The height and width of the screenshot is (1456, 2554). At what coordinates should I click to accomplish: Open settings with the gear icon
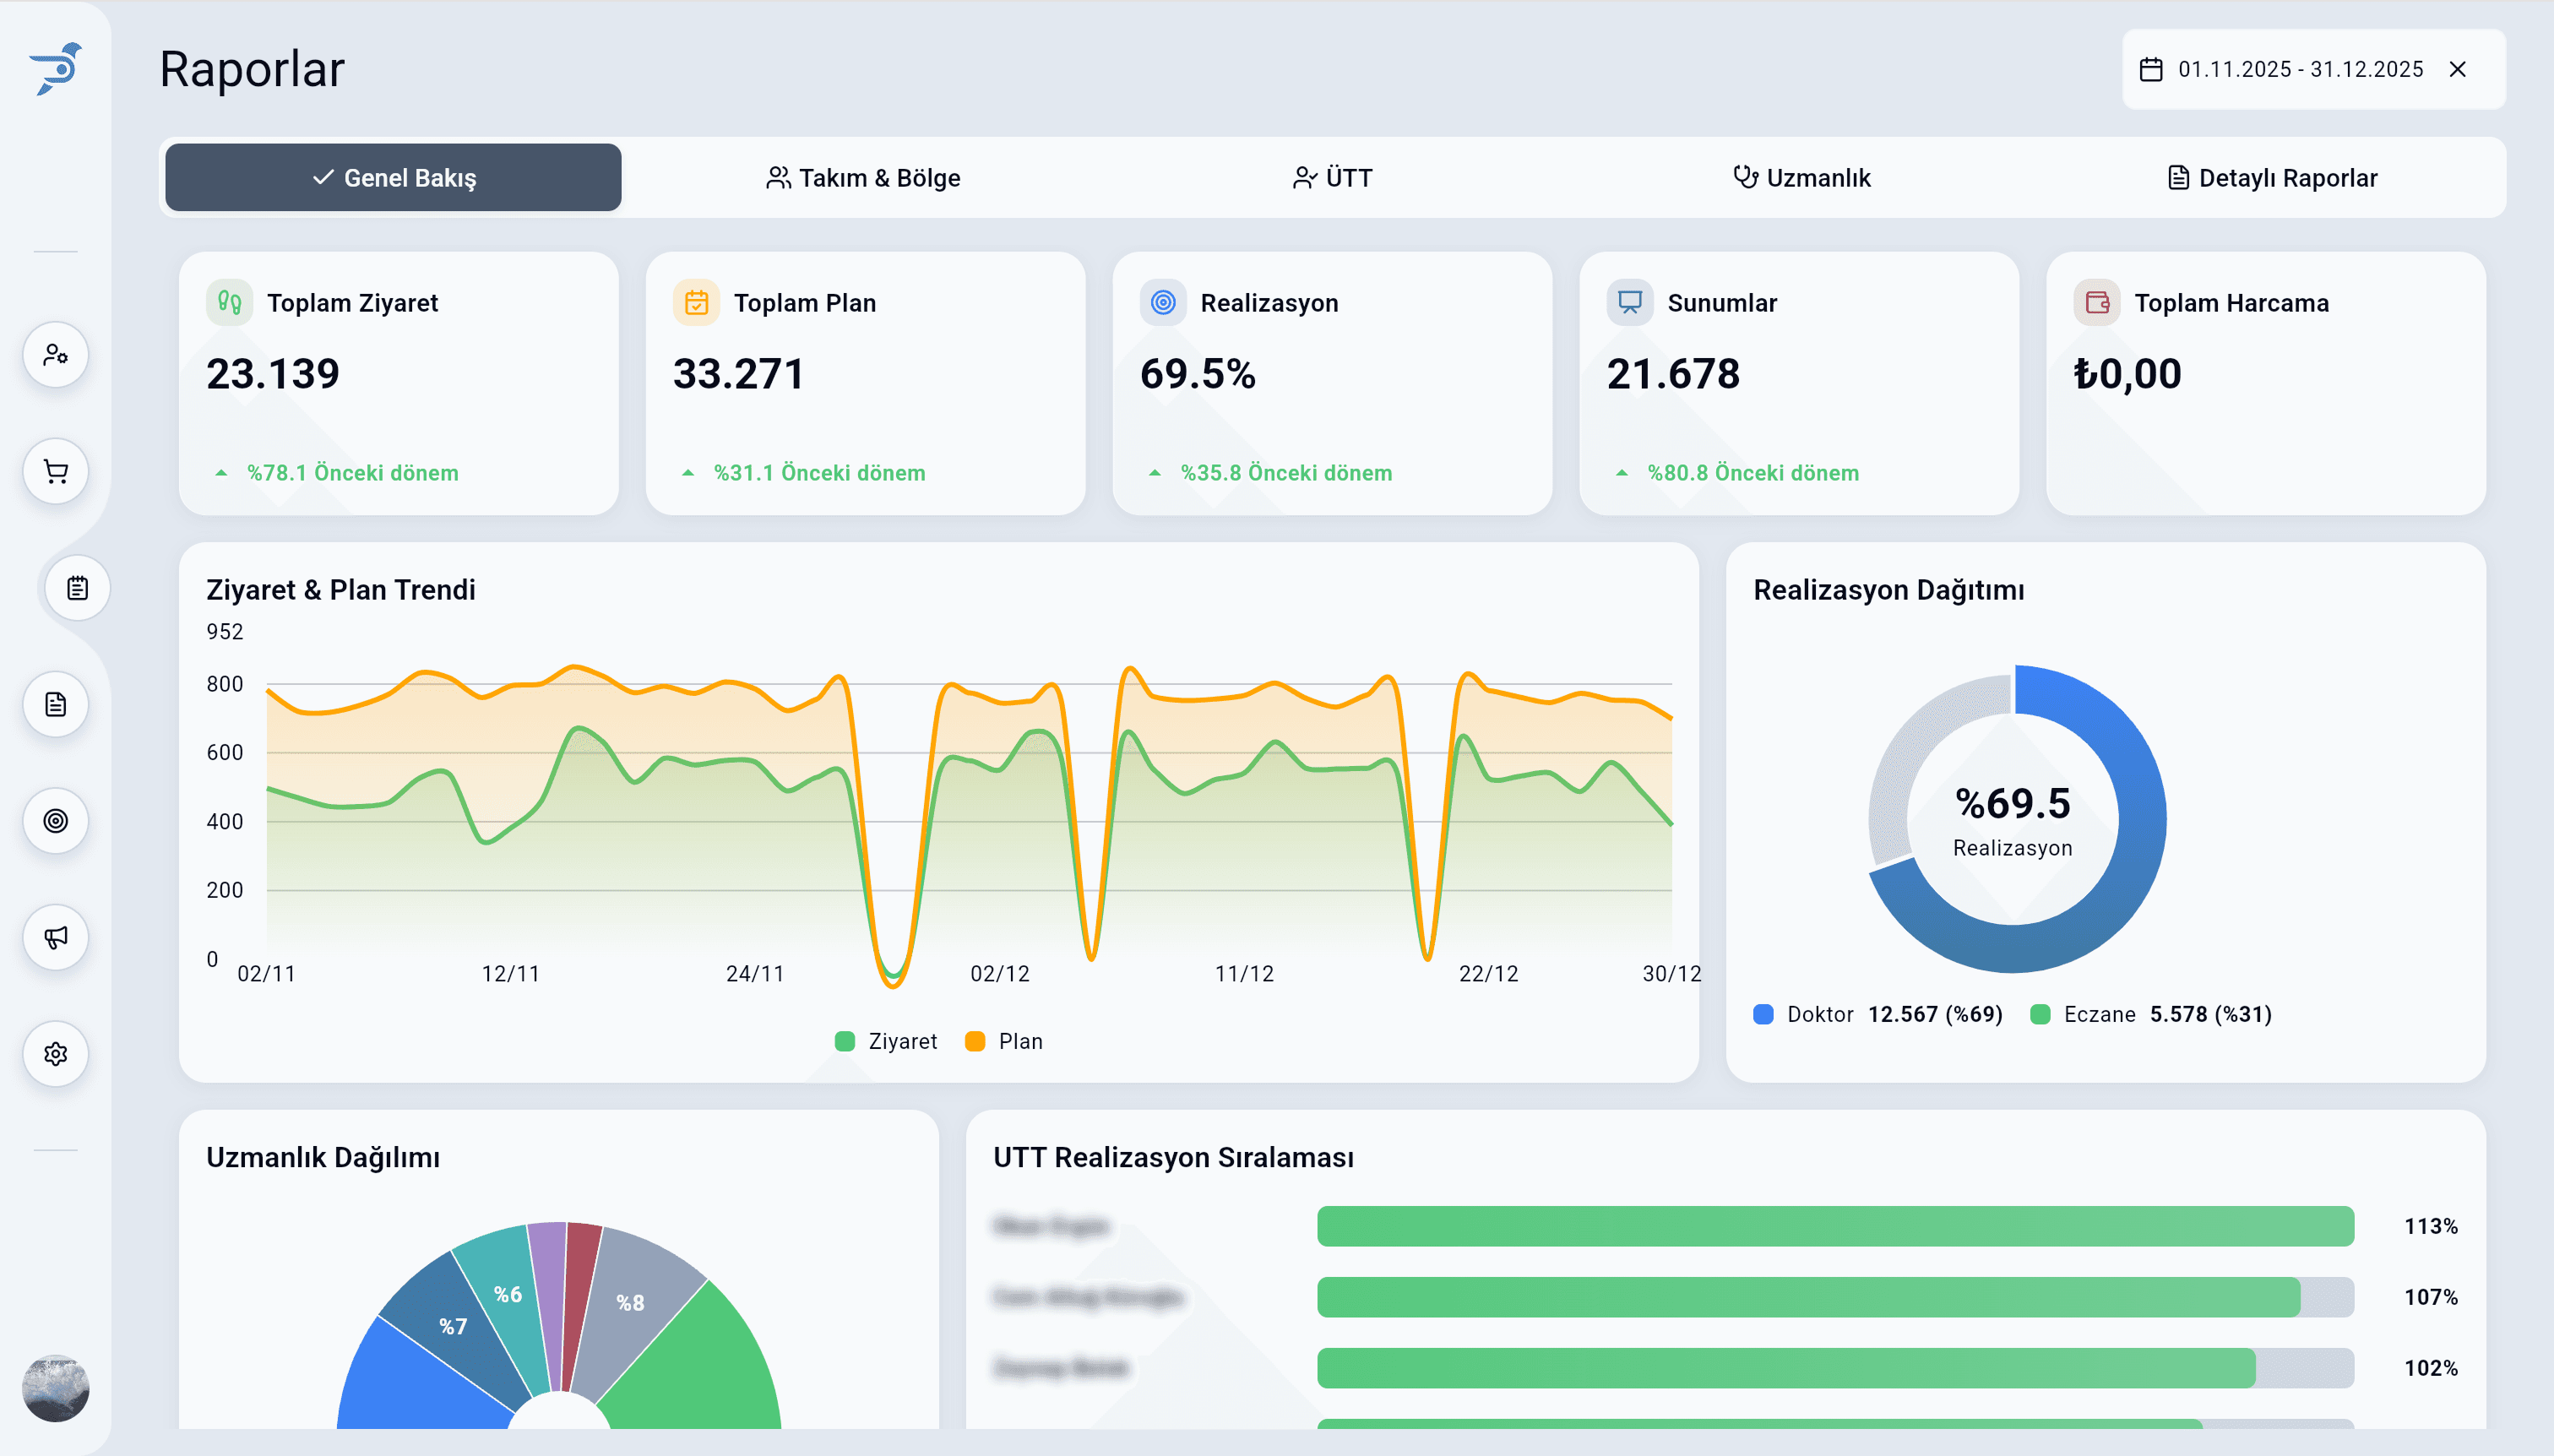pyautogui.click(x=56, y=1053)
